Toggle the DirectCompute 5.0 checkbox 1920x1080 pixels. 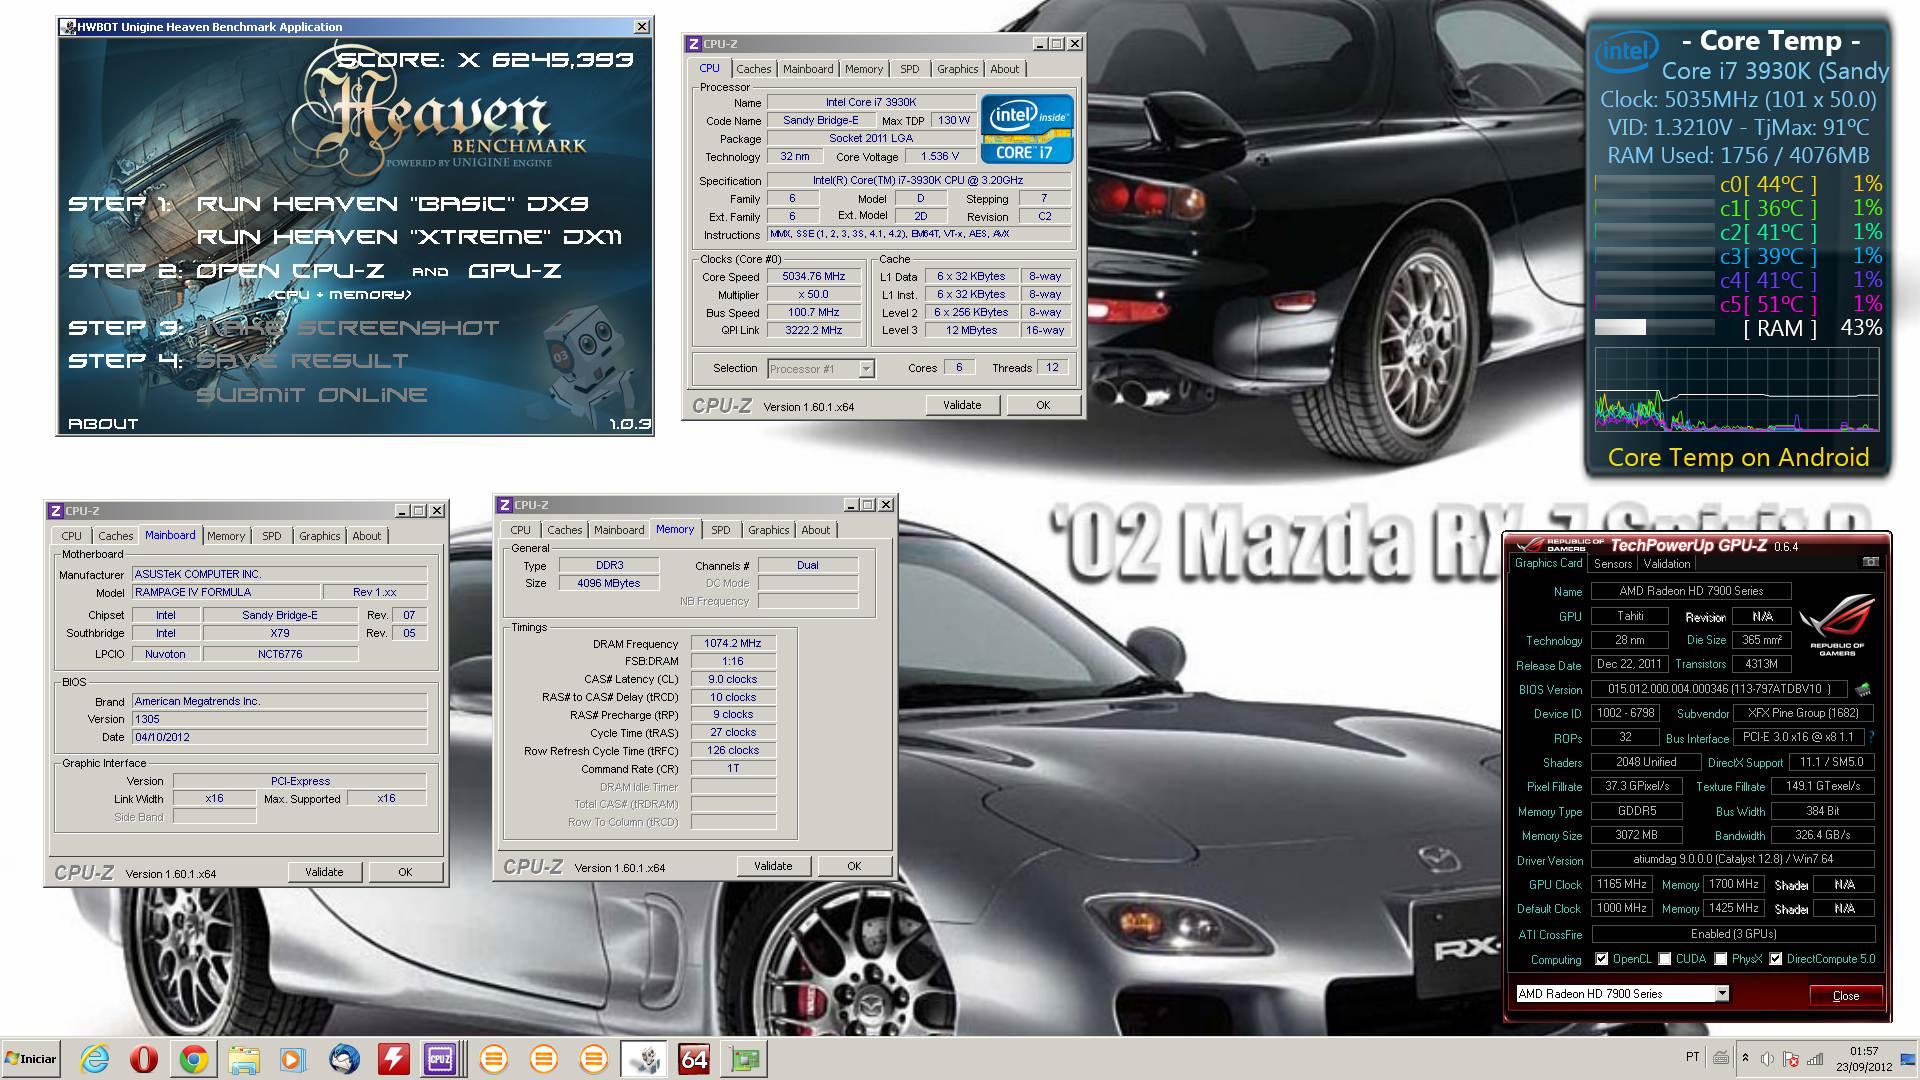pos(1775,959)
